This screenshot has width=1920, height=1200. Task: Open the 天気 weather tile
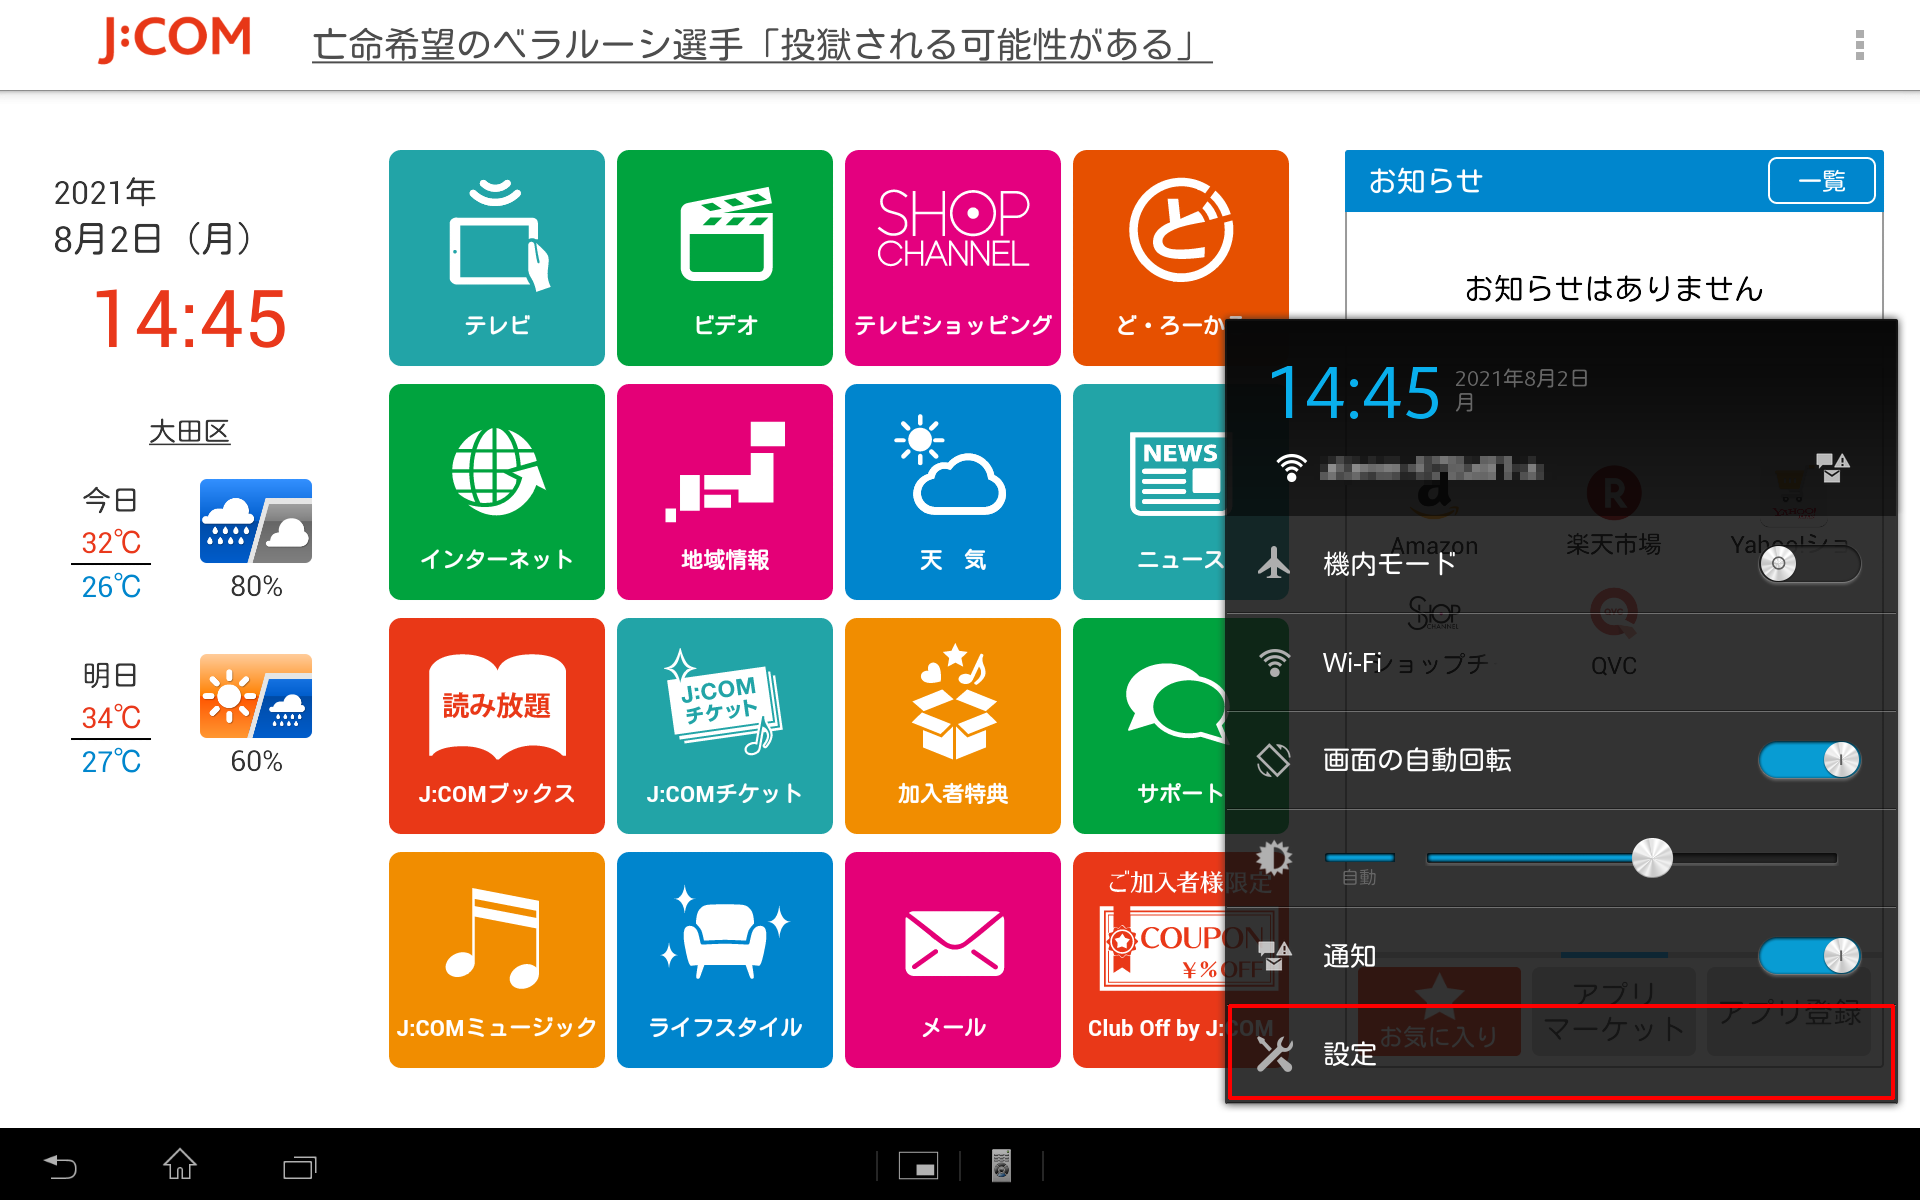[953, 492]
